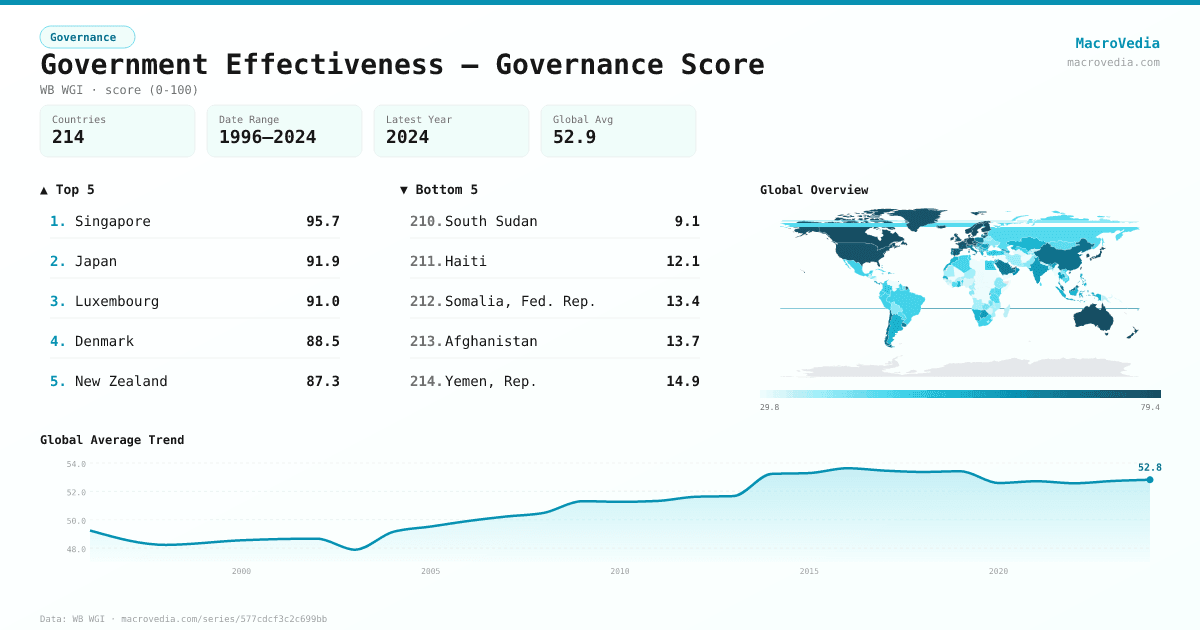Viewport: 1200px width, 630px height.
Task: Select the Countries 214 stat card
Action: point(117,131)
